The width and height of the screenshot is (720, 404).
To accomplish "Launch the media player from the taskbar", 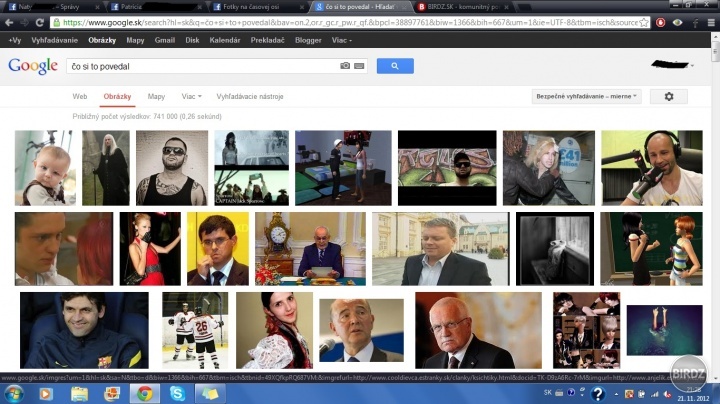I will [x=45, y=394].
